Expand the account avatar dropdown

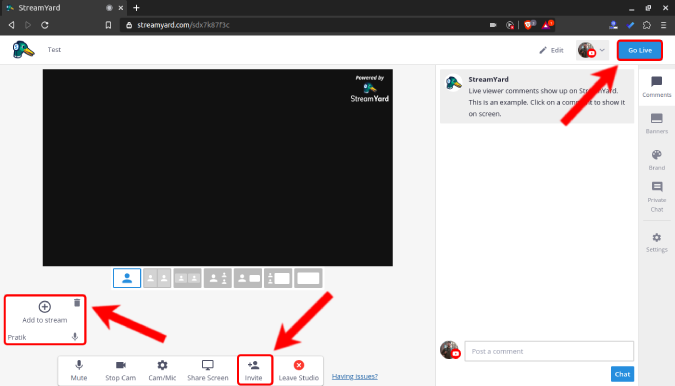click(x=592, y=50)
